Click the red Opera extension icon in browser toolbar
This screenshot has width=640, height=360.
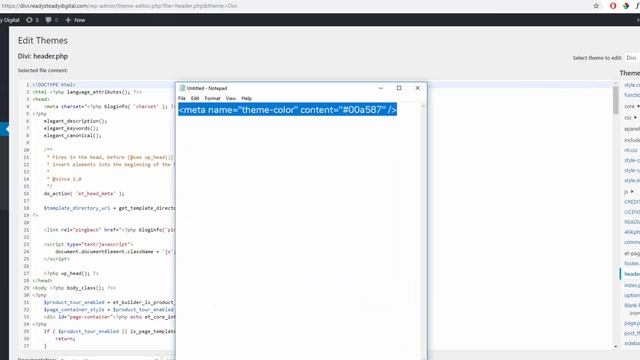point(613,6)
